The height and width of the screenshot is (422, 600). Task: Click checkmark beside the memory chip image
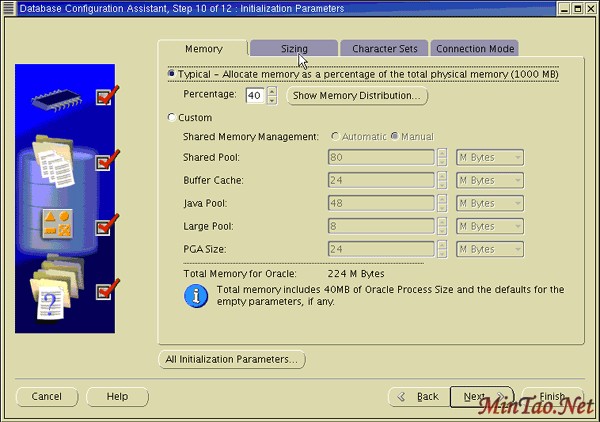(x=106, y=96)
